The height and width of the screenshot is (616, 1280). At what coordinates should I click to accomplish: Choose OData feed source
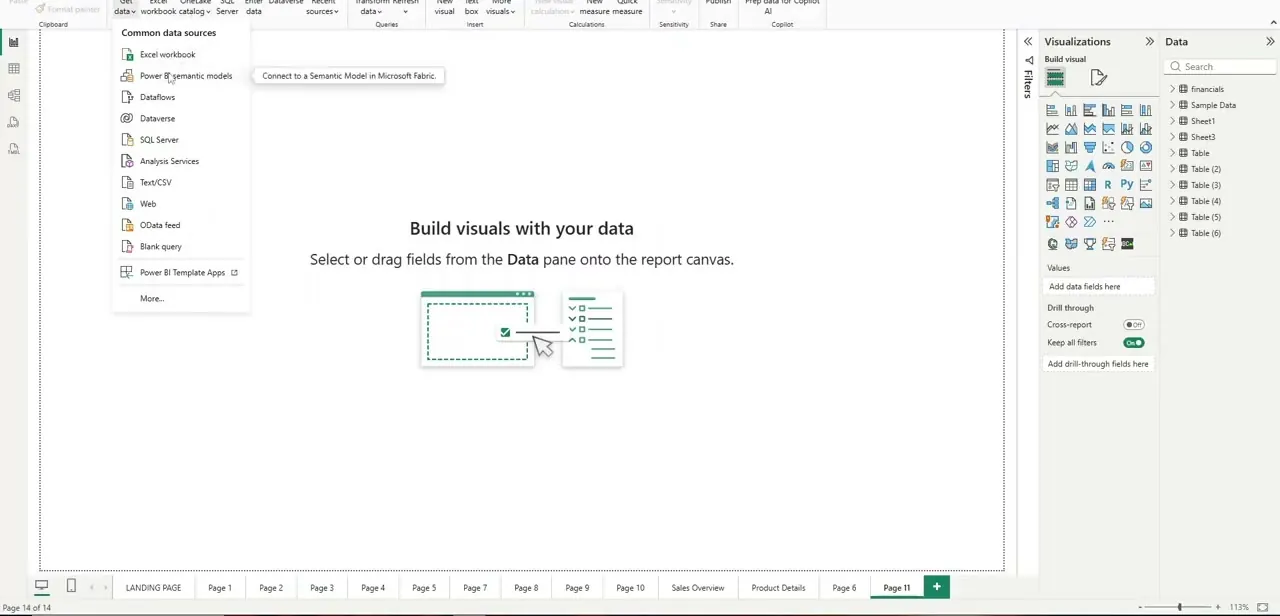pos(180,225)
